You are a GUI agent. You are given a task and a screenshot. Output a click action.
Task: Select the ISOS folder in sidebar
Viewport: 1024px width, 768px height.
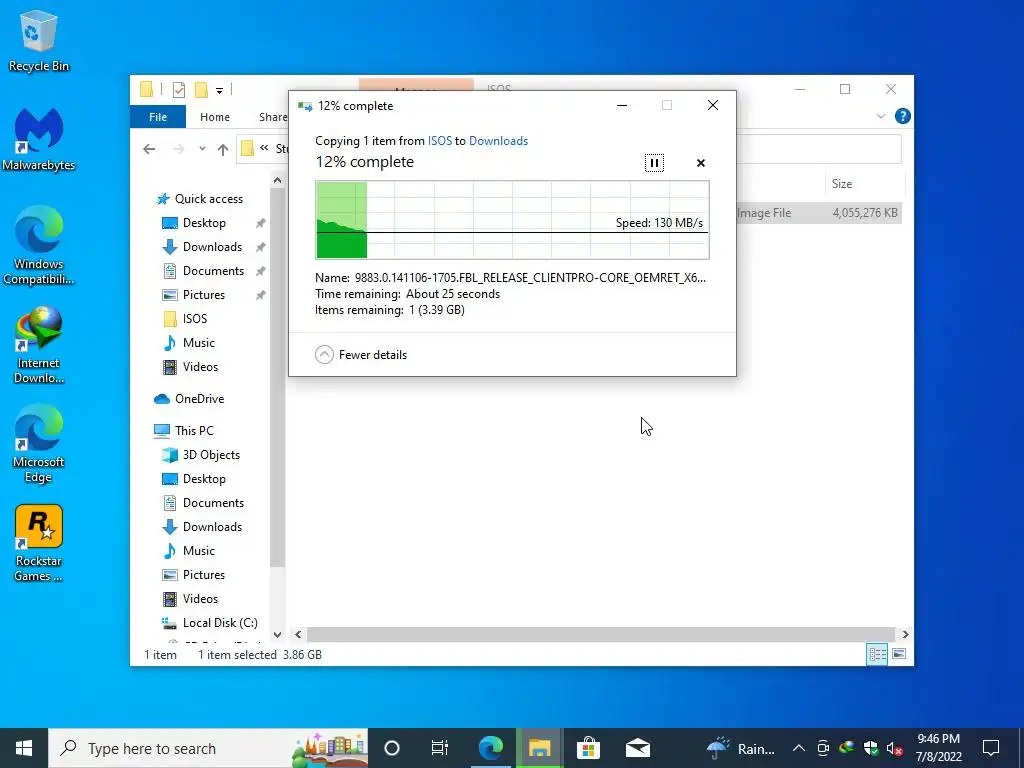pos(185,319)
